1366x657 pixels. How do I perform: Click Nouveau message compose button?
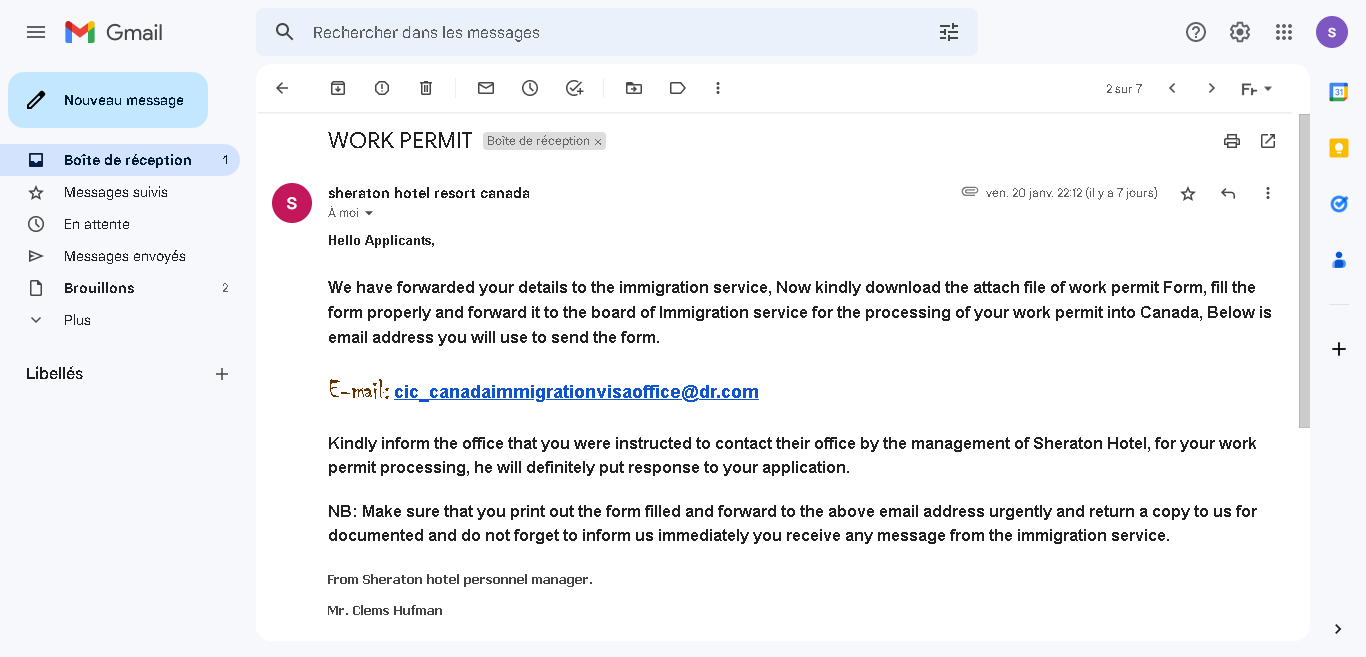108,100
